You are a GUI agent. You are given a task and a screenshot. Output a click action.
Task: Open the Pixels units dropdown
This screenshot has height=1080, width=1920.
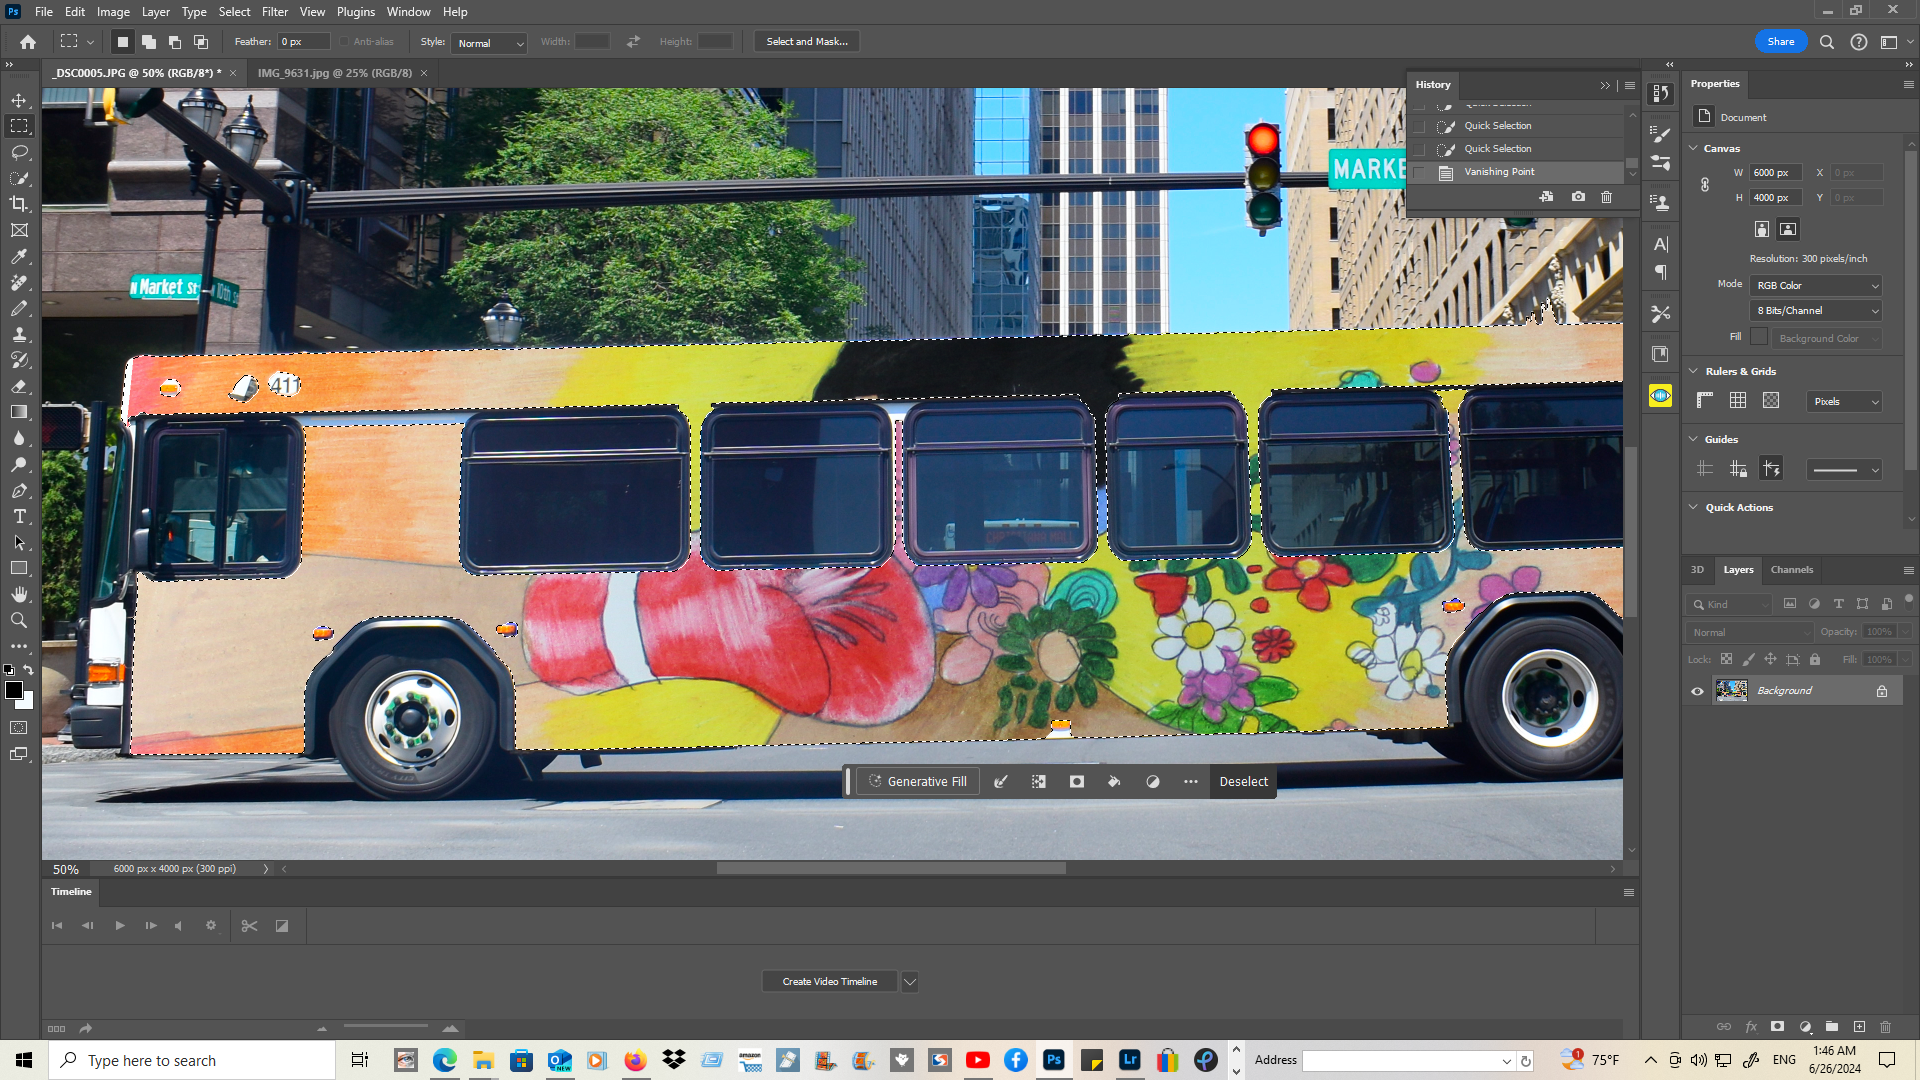pos(1845,401)
